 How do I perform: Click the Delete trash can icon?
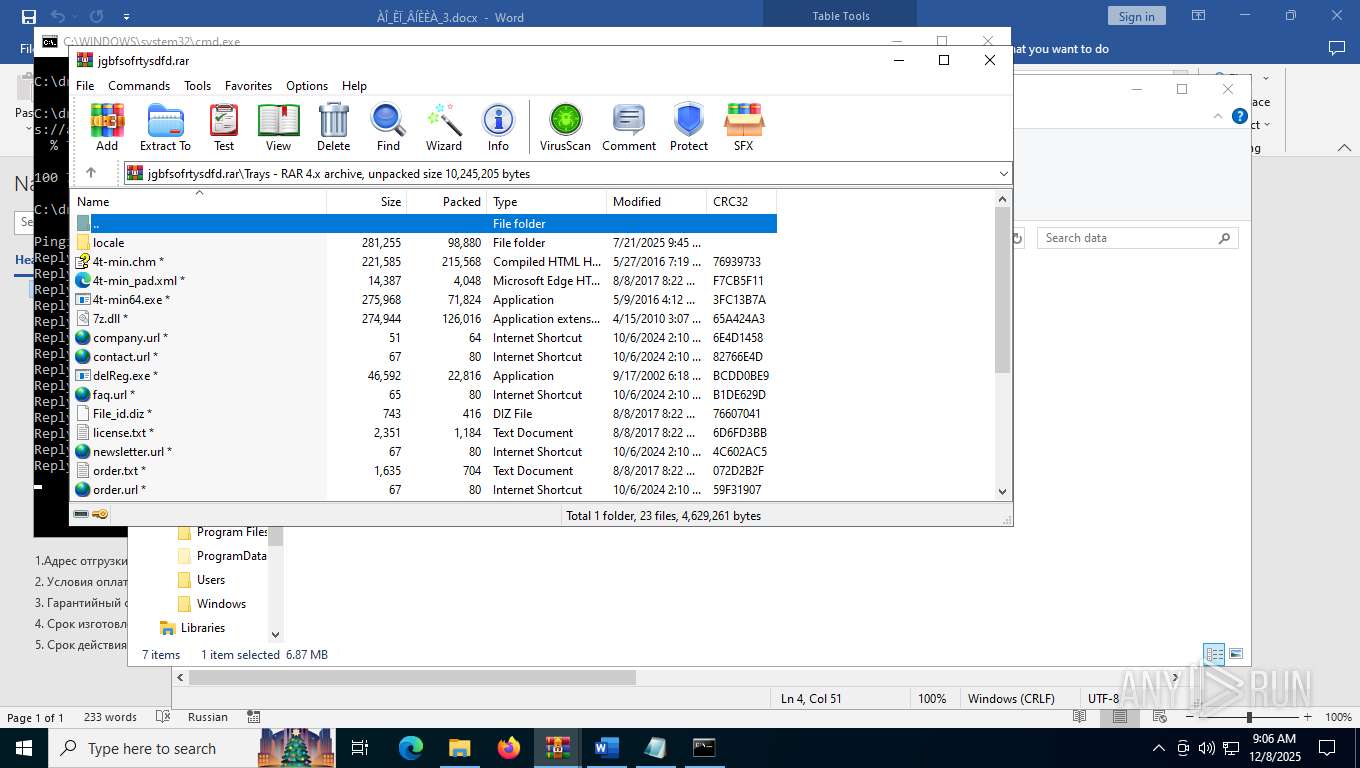(x=333, y=127)
